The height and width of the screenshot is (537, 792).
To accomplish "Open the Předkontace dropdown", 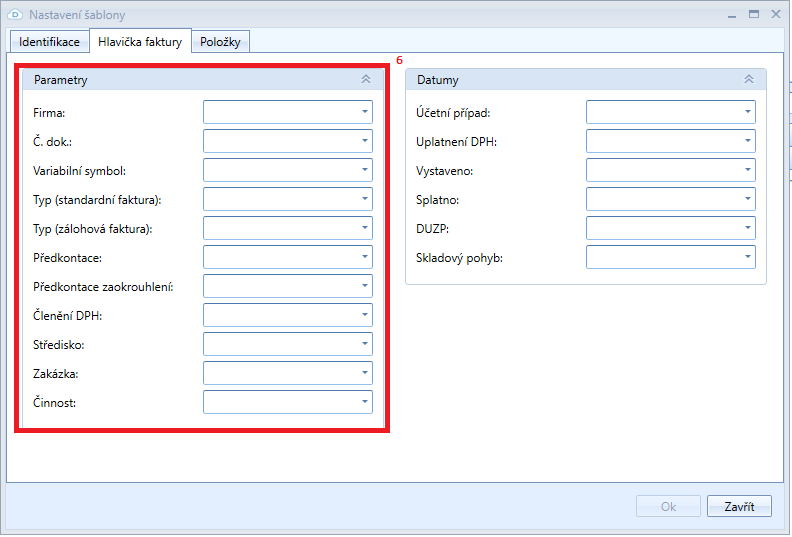I will 365,257.
